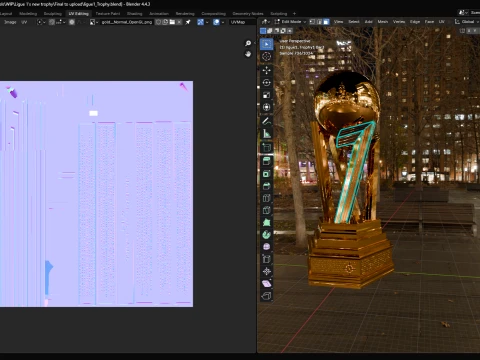Select the Cursor tool
The height and width of the screenshot is (360, 480).
pos(266,57)
